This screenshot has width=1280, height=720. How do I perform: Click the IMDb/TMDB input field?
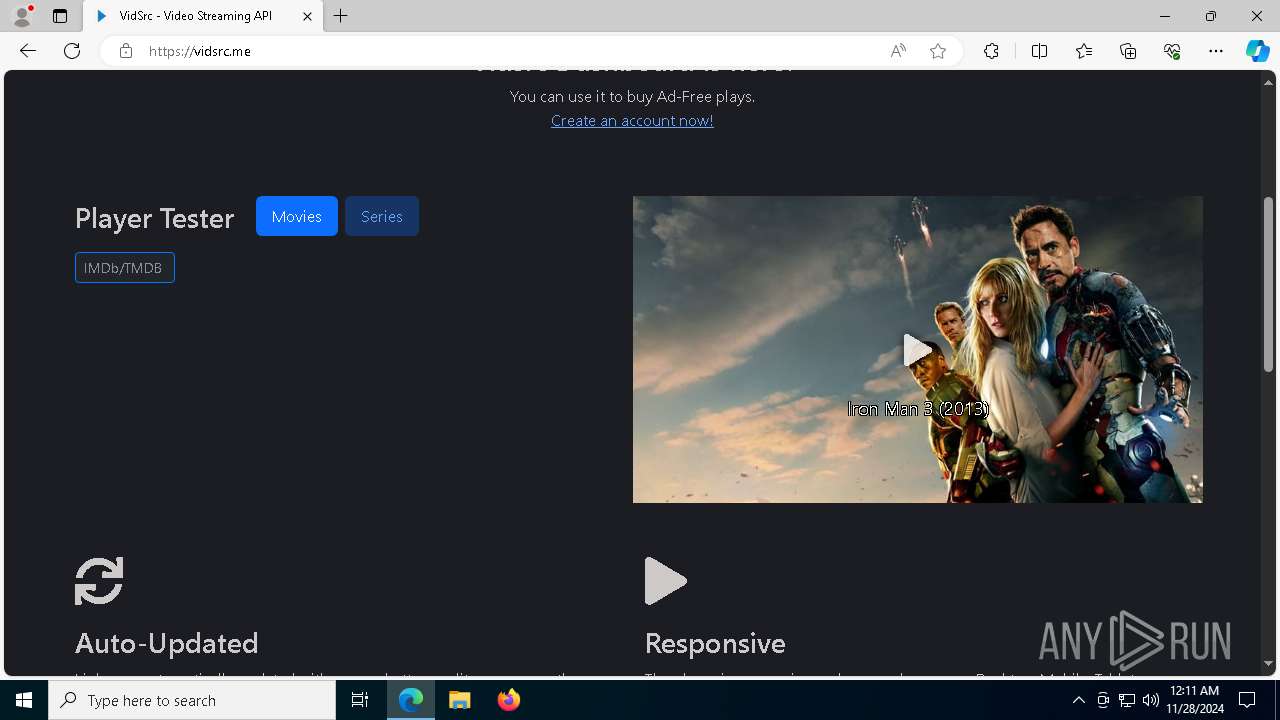(125, 268)
